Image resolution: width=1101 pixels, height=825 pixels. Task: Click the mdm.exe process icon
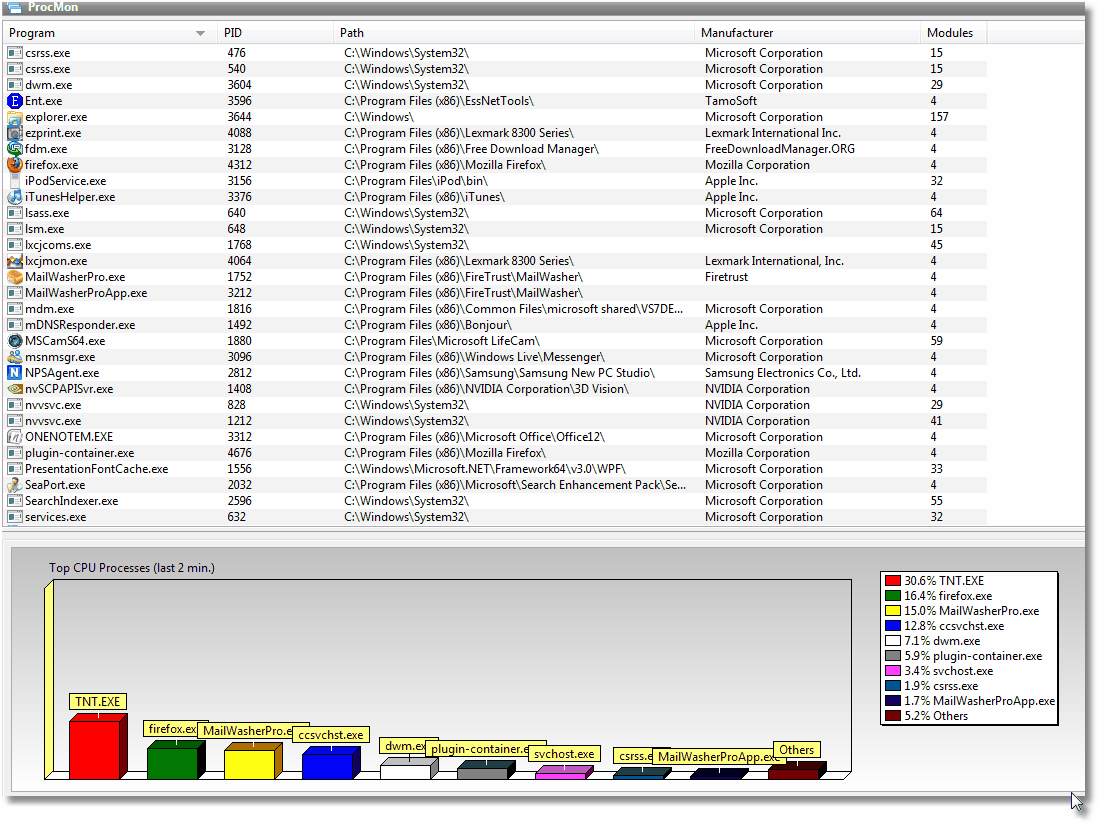point(15,309)
